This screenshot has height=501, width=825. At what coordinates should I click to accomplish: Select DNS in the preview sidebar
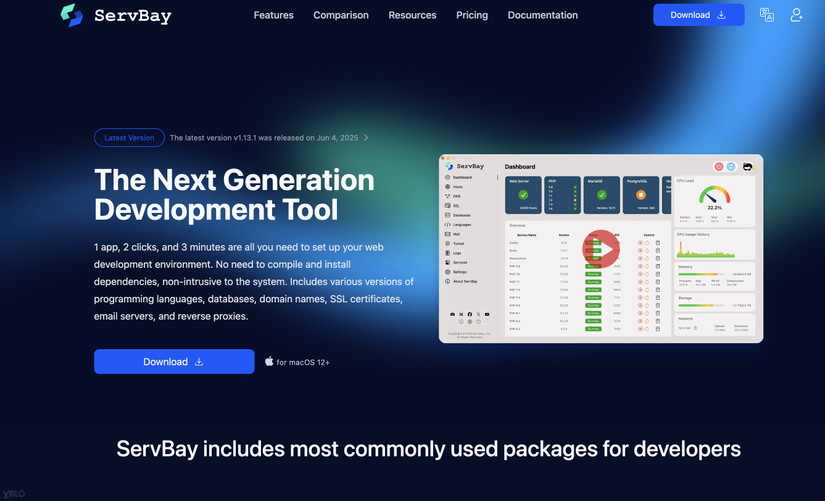pyautogui.click(x=453, y=196)
